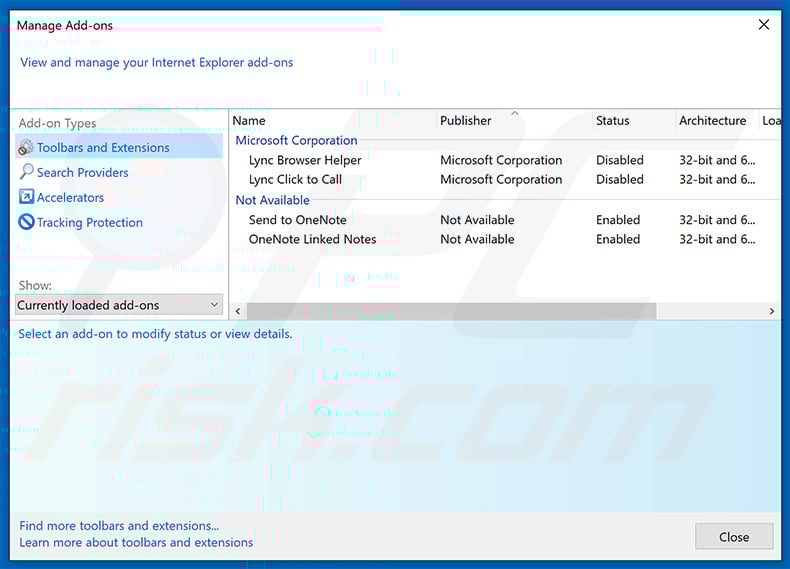Click Enabled status of OneNote Linked Notes
Image resolution: width=790 pixels, height=569 pixels.
(618, 239)
